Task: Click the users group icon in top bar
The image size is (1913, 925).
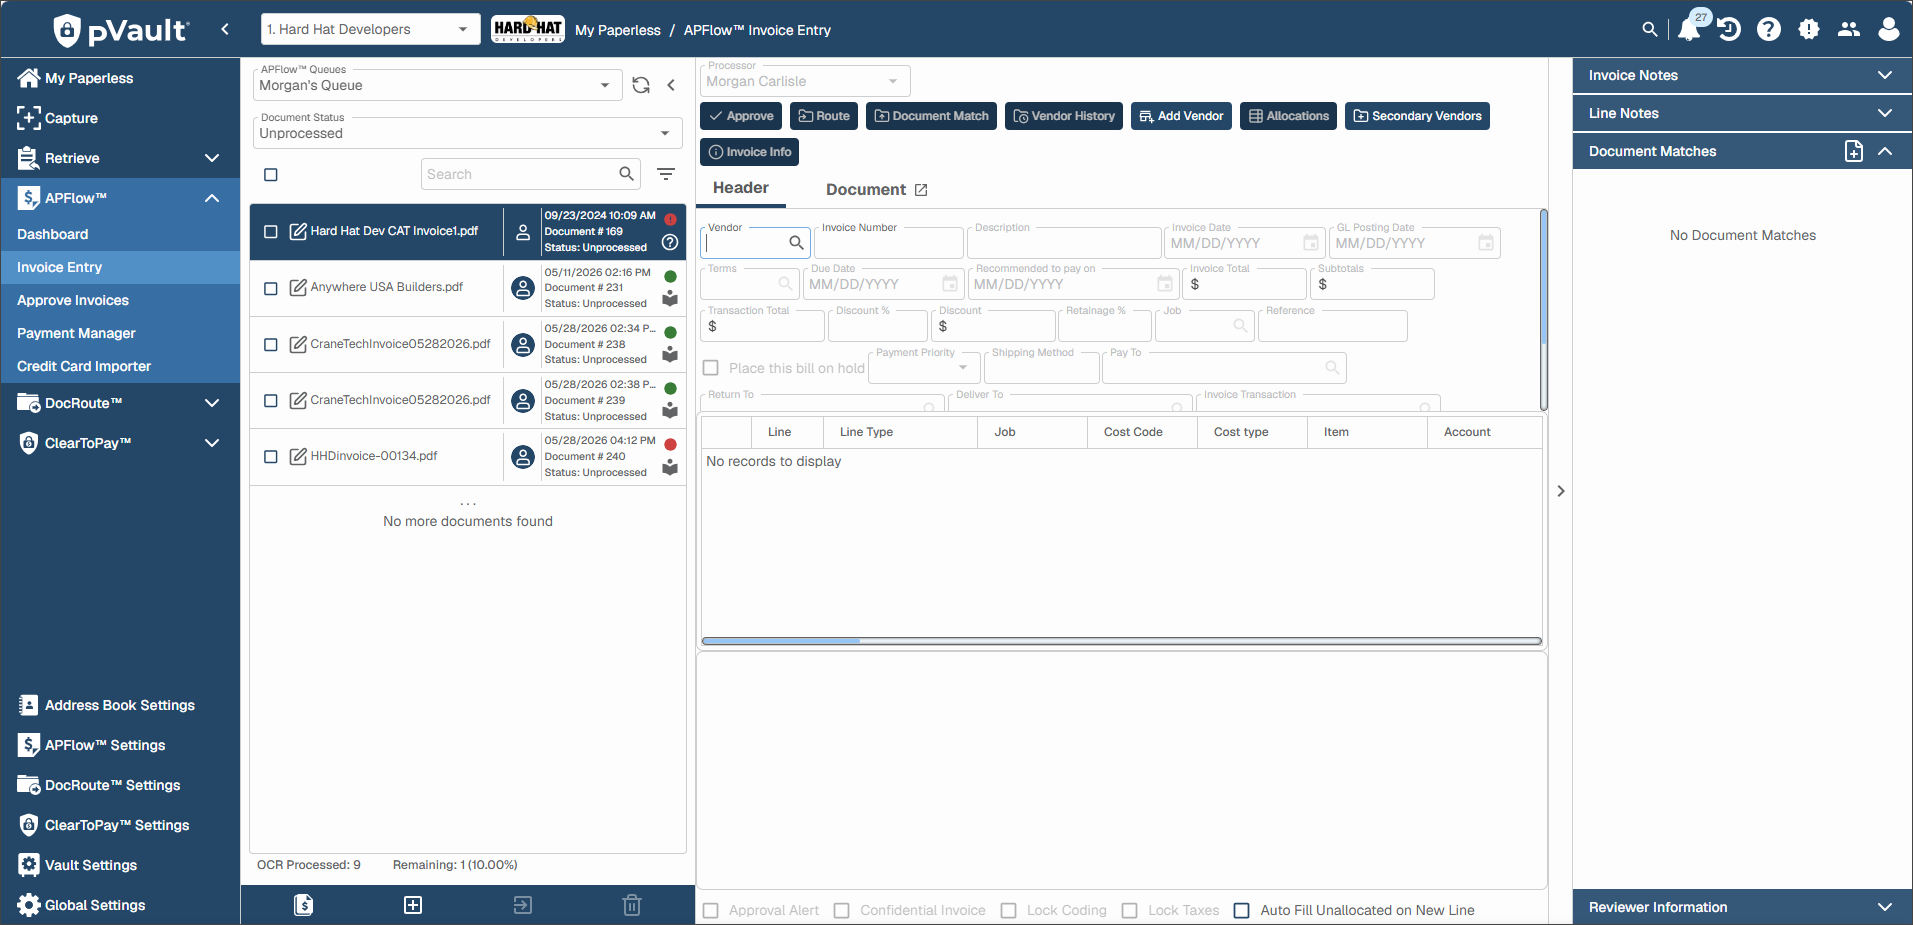Action: tap(1849, 30)
